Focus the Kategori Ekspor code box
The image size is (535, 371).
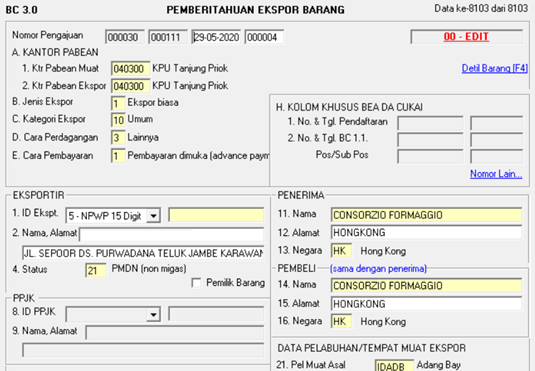tap(118, 120)
